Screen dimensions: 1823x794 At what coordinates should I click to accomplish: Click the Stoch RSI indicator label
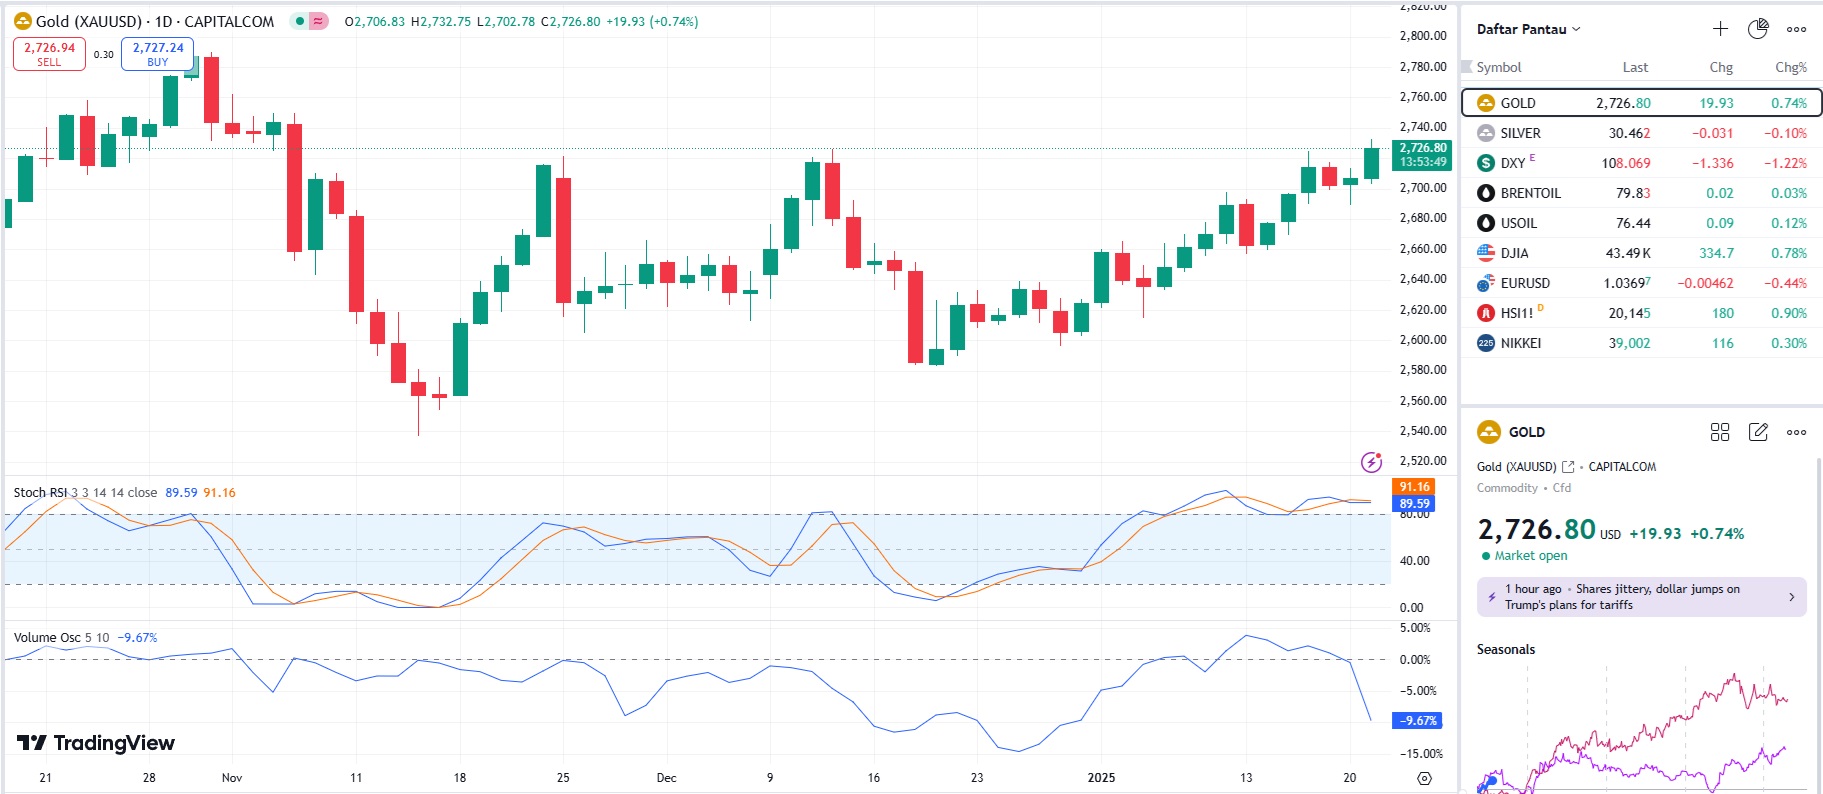point(40,492)
